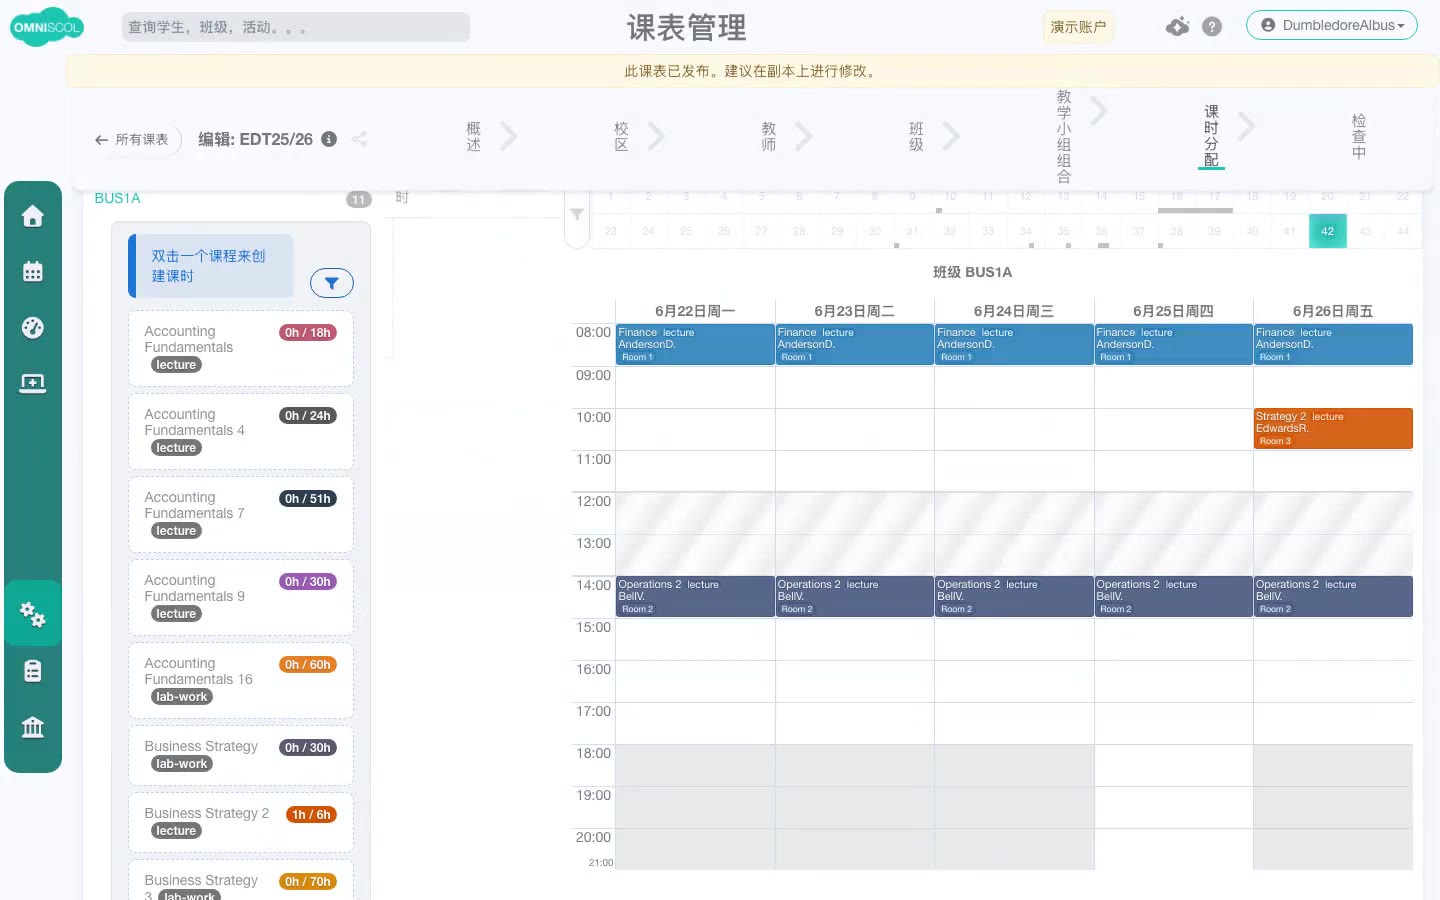Image resolution: width=1440 pixels, height=900 pixels.
Task: Switch to the 概述 step tab
Action: tap(474, 136)
